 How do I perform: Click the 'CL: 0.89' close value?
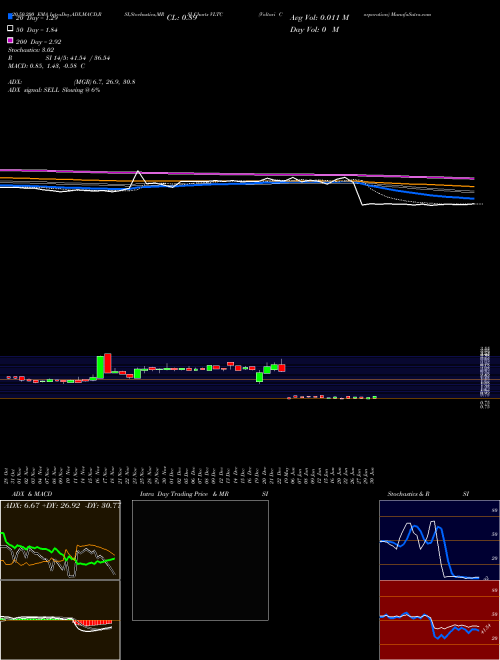click(x=181, y=18)
